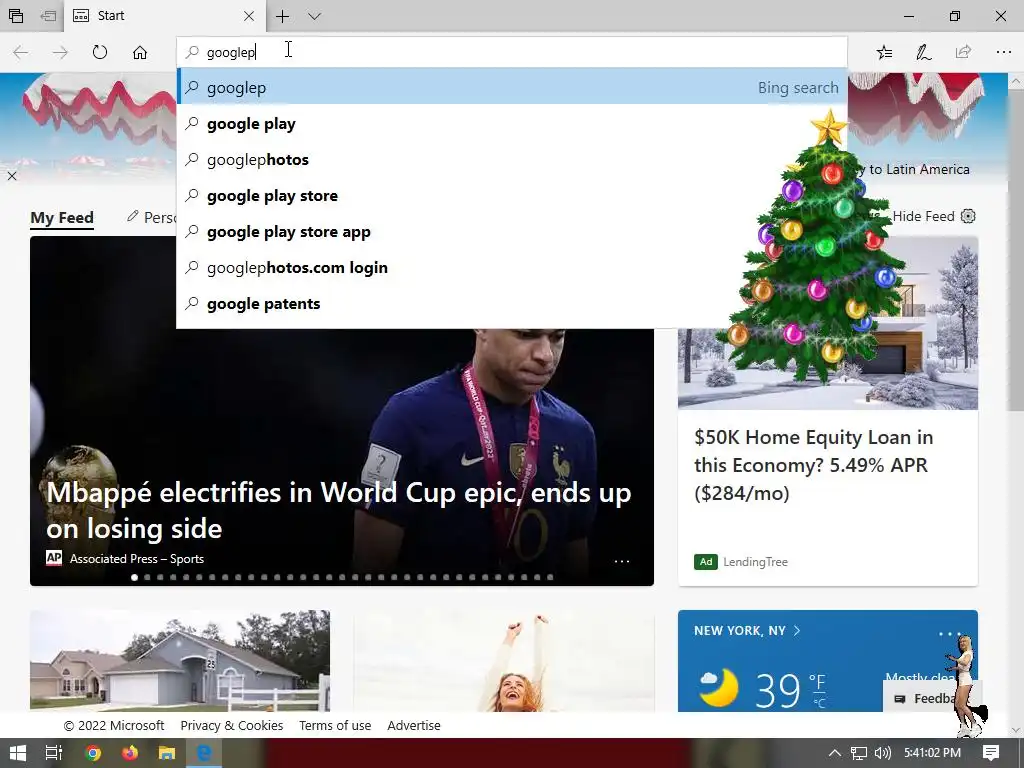Viewport: 1024px width, 768px height.
Task: Switch to the My Feed tab
Action: 62,217
